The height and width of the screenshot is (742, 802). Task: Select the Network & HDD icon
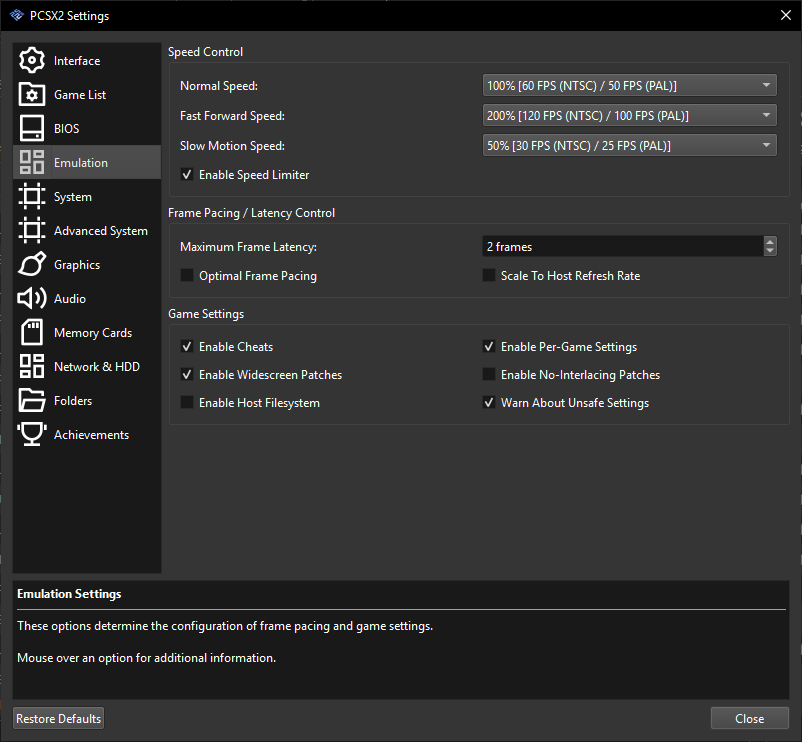(x=30, y=366)
